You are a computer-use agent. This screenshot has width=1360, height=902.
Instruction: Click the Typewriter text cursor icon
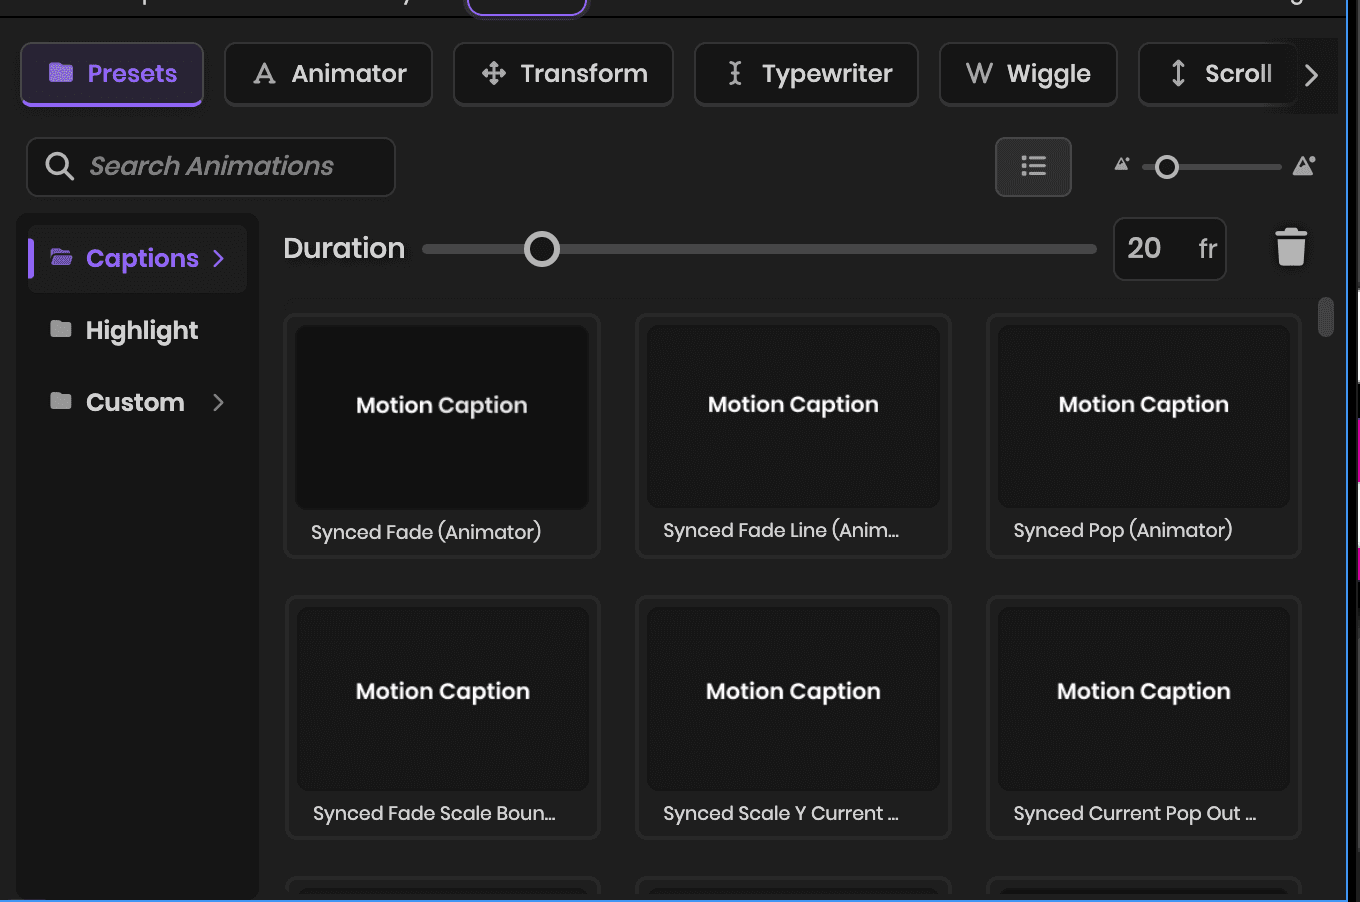pyautogui.click(x=735, y=73)
